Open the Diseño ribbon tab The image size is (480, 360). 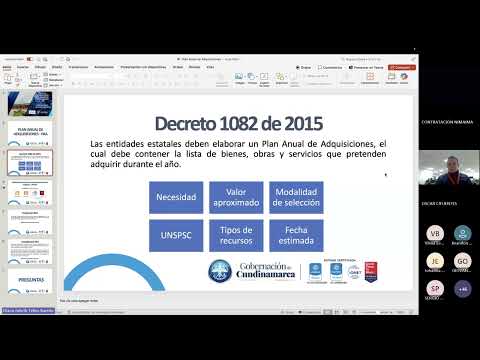coord(57,67)
